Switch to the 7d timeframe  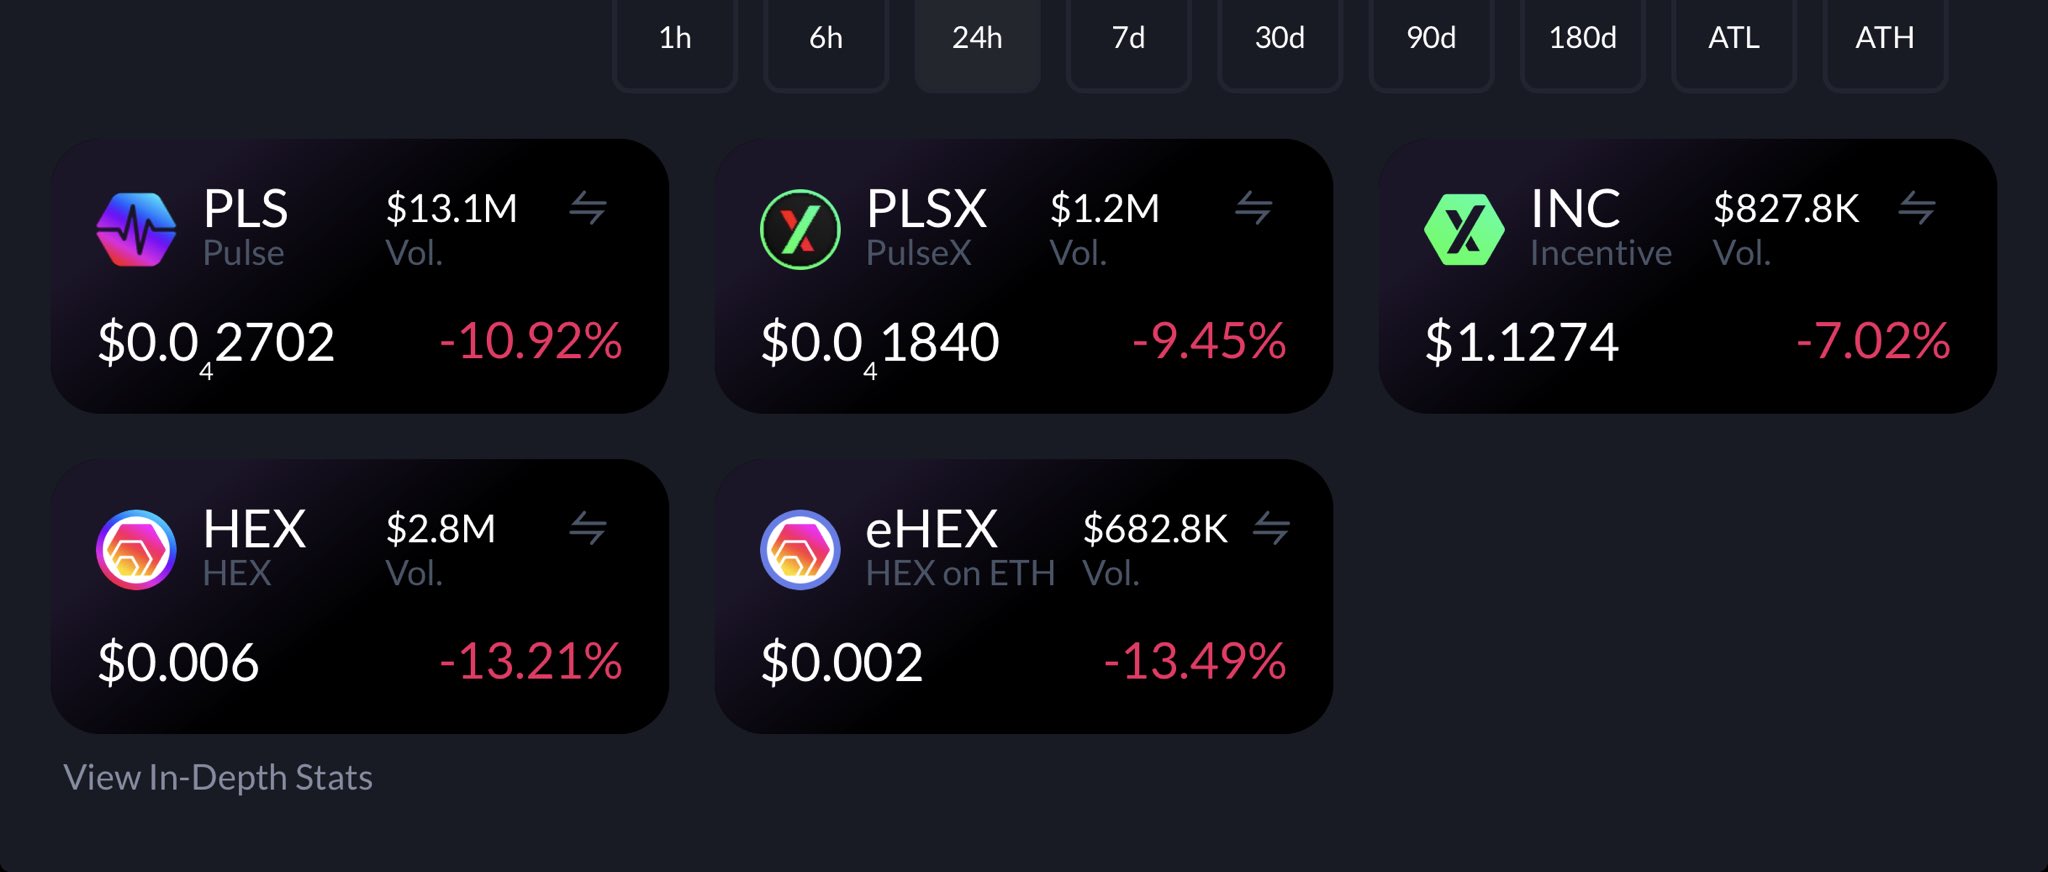click(1128, 39)
